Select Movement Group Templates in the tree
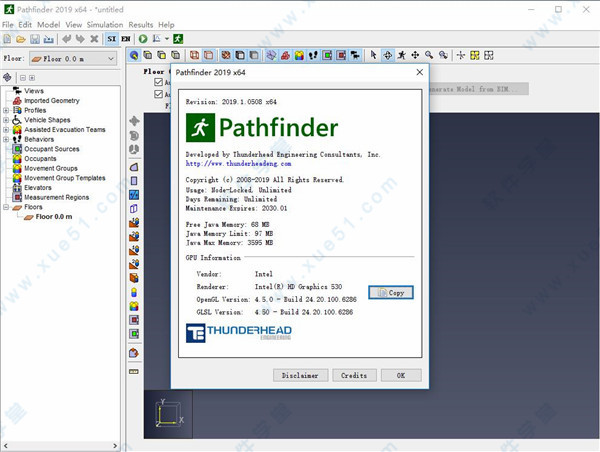The height and width of the screenshot is (452, 600). 65,178
